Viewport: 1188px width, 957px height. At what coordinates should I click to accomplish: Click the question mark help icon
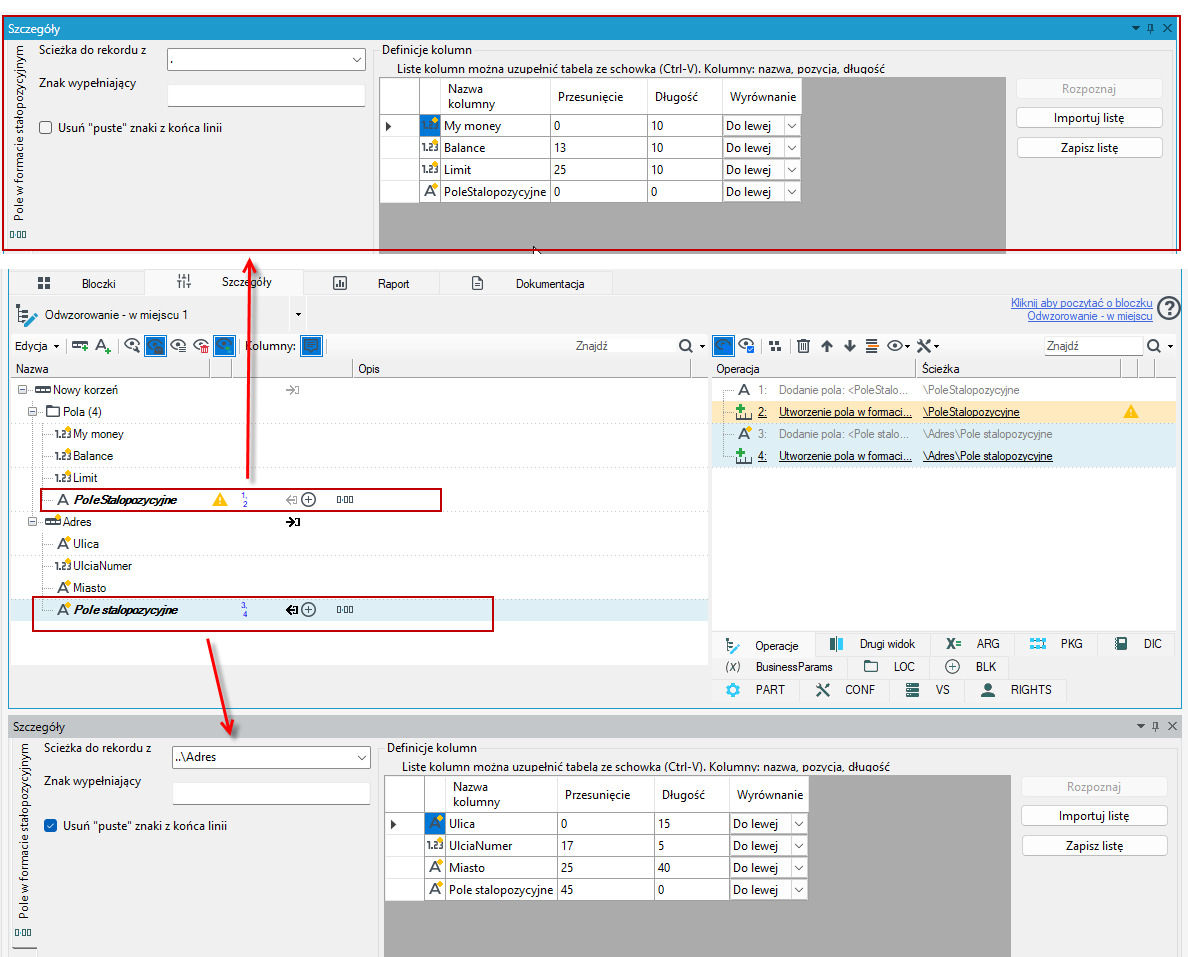tap(1169, 308)
